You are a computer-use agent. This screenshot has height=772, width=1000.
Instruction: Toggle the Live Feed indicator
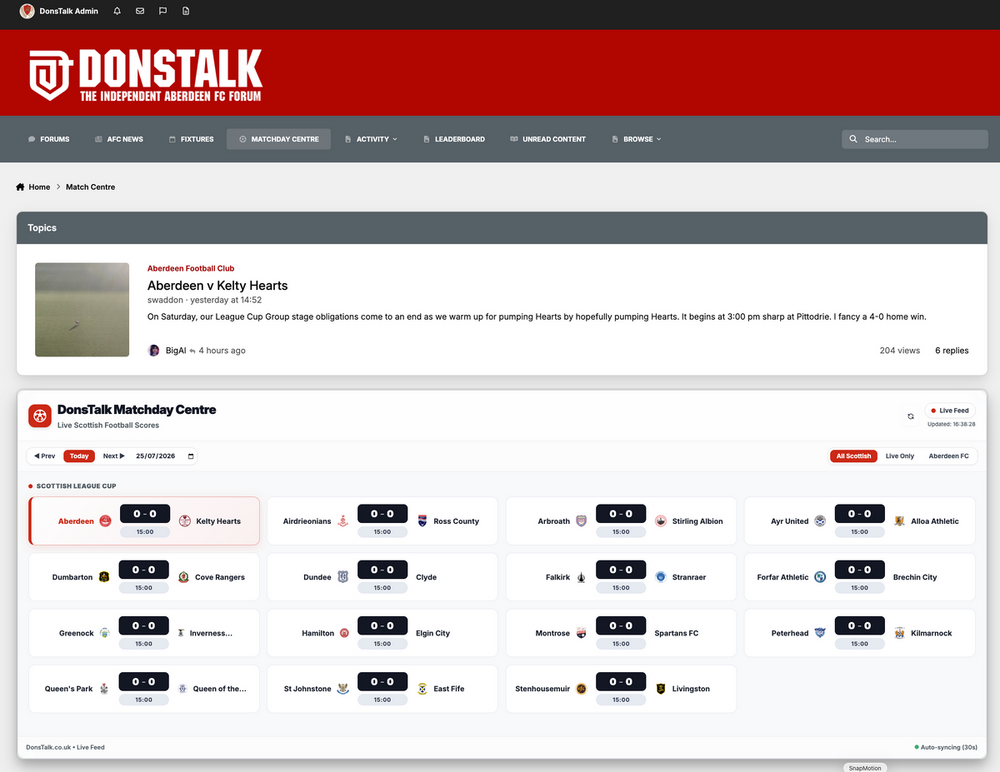(950, 410)
